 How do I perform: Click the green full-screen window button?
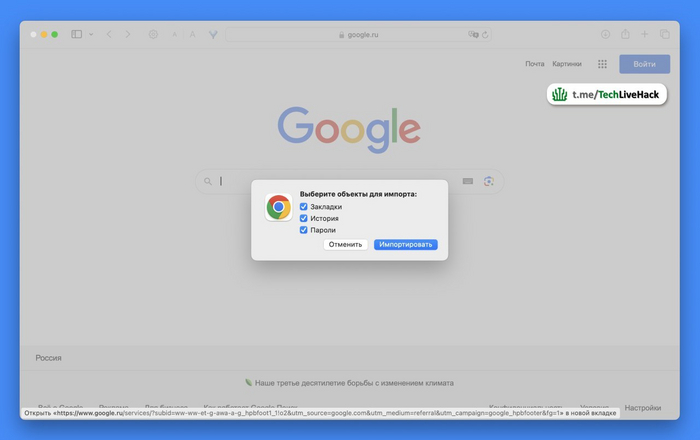click(54, 34)
